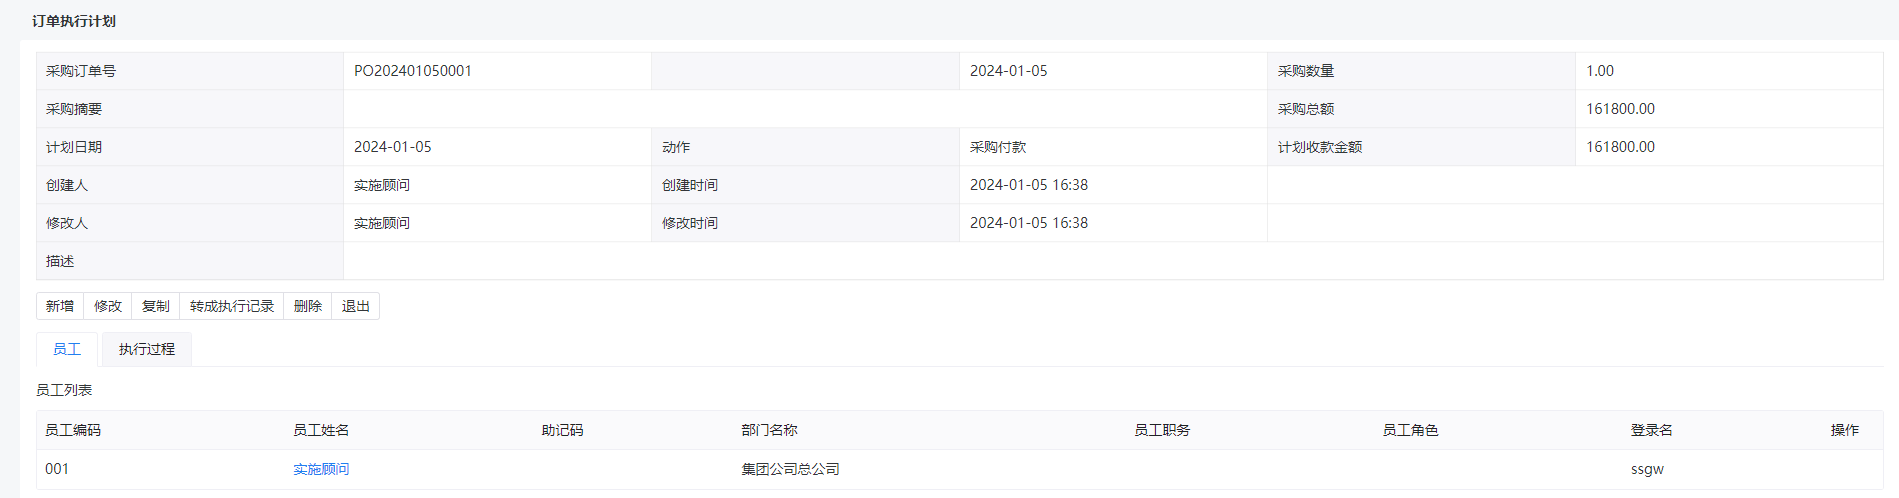This screenshot has width=1899, height=498.
Task: Click 转成执行记录 button
Action: tap(232, 306)
